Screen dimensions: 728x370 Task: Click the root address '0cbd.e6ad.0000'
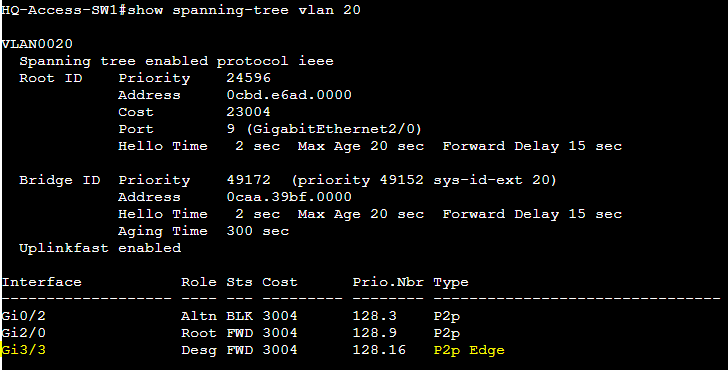pos(289,95)
